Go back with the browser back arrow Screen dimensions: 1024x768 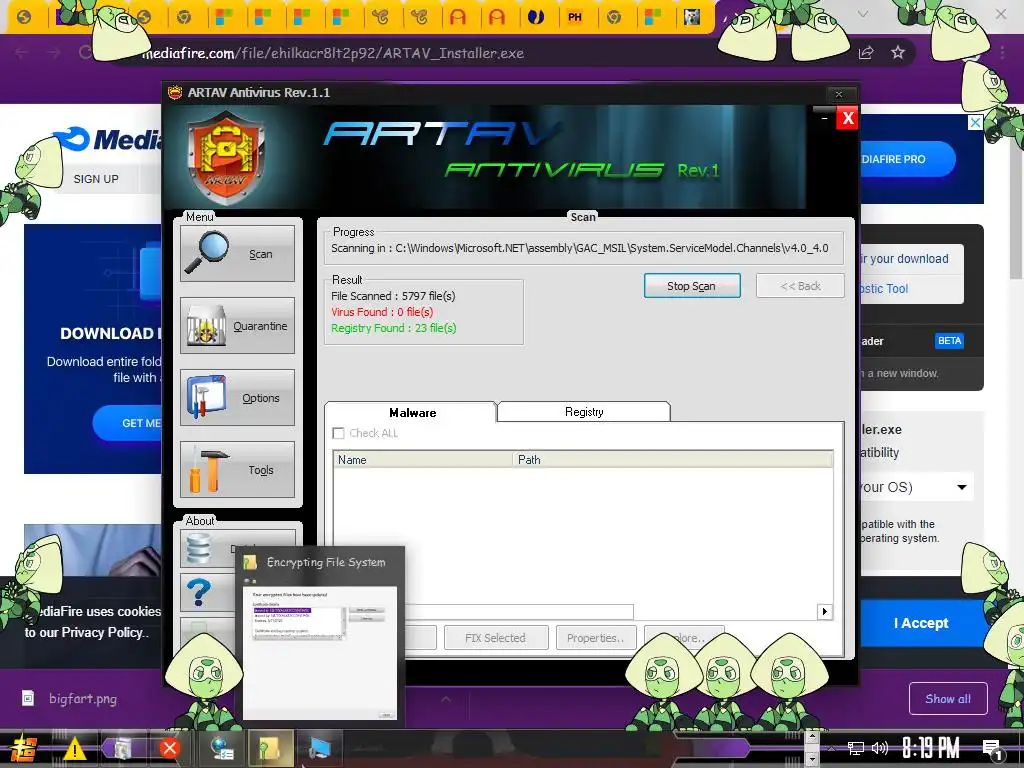tap(22, 53)
